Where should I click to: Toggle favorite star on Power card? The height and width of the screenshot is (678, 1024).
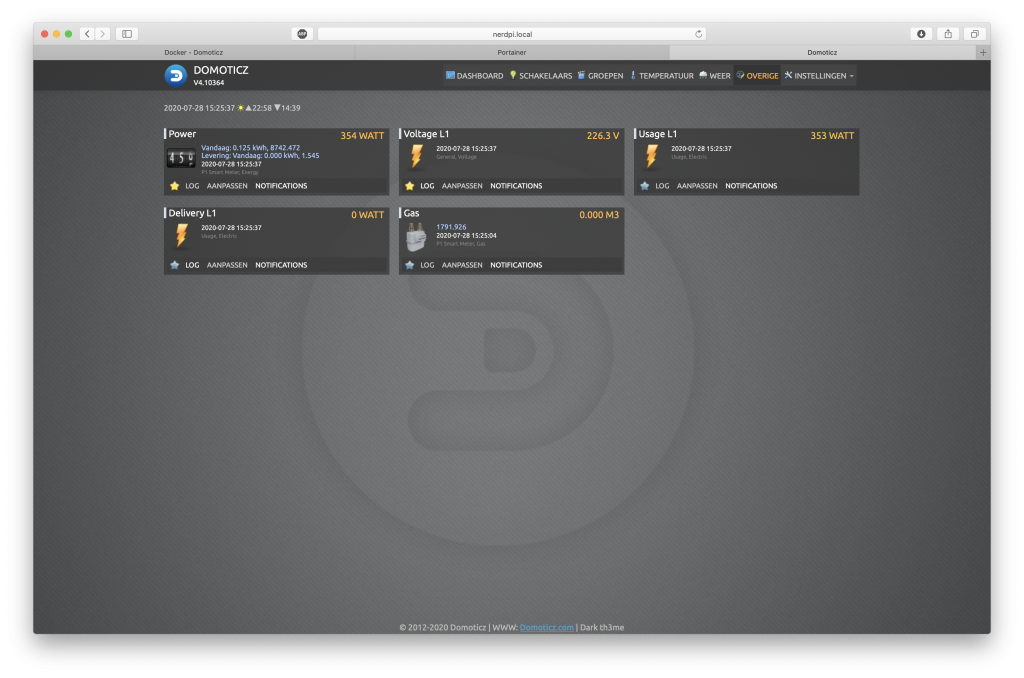[x=174, y=186]
